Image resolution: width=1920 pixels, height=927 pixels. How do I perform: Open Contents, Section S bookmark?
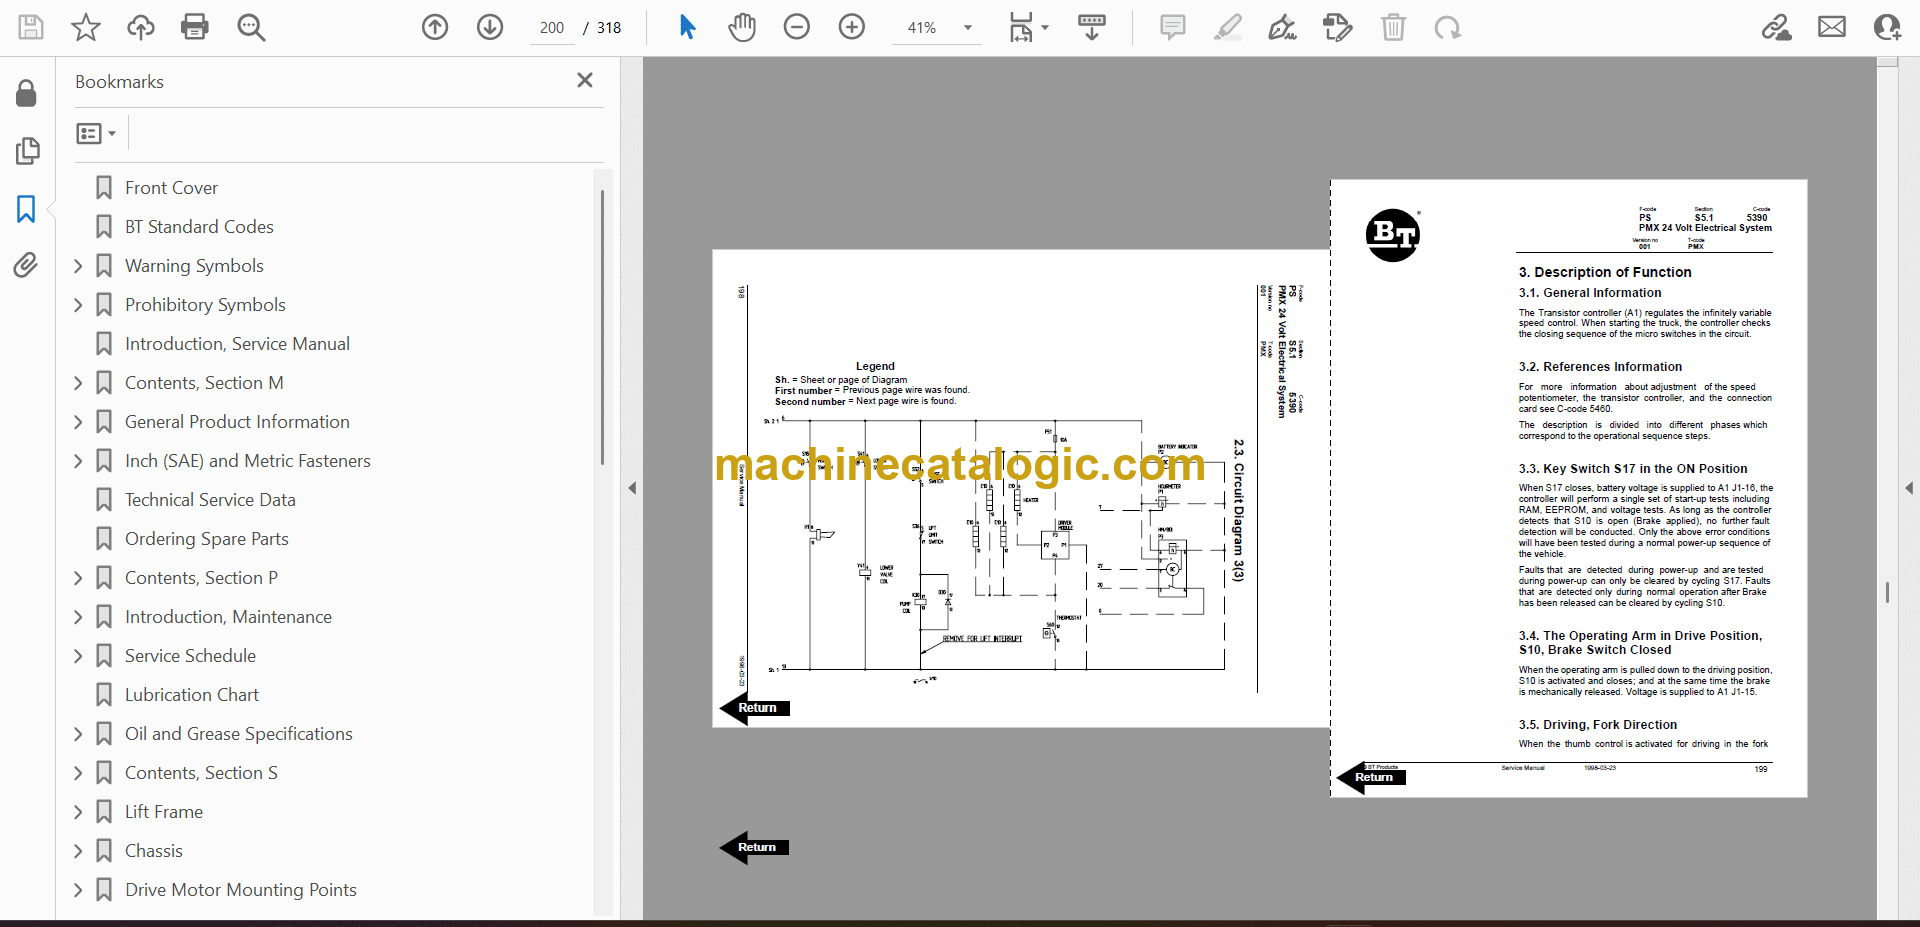click(x=201, y=773)
